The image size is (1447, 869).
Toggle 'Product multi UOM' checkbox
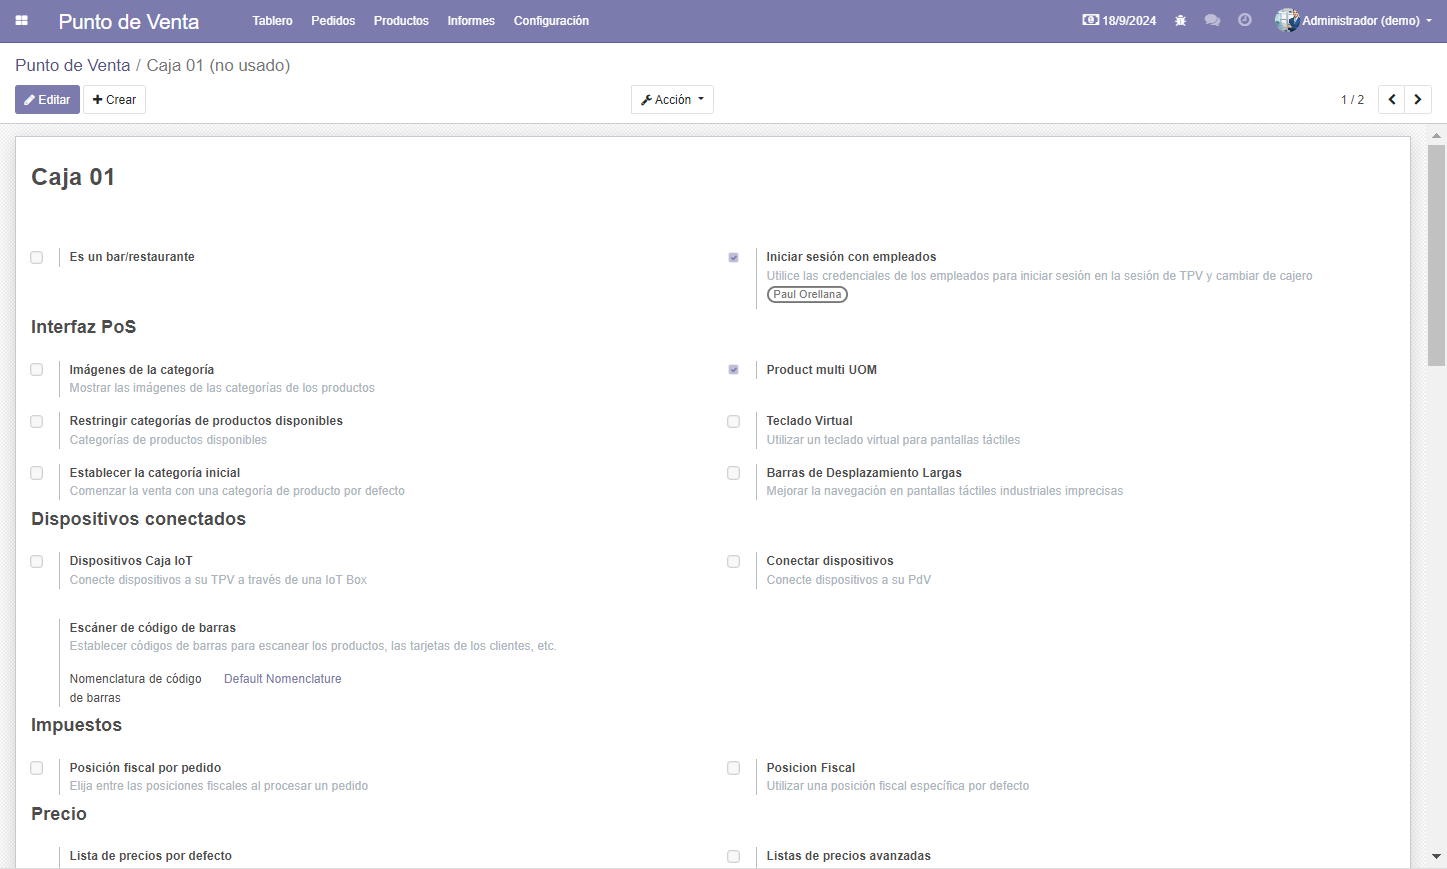pyautogui.click(x=734, y=370)
